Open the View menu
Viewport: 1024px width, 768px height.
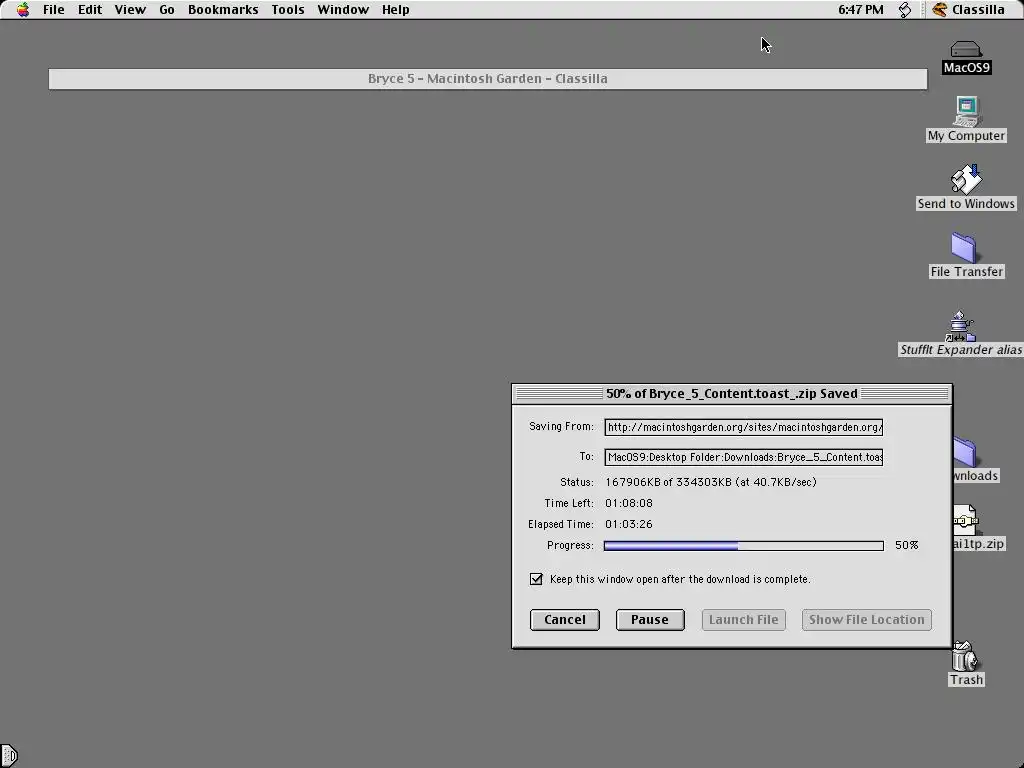tap(130, 10)
